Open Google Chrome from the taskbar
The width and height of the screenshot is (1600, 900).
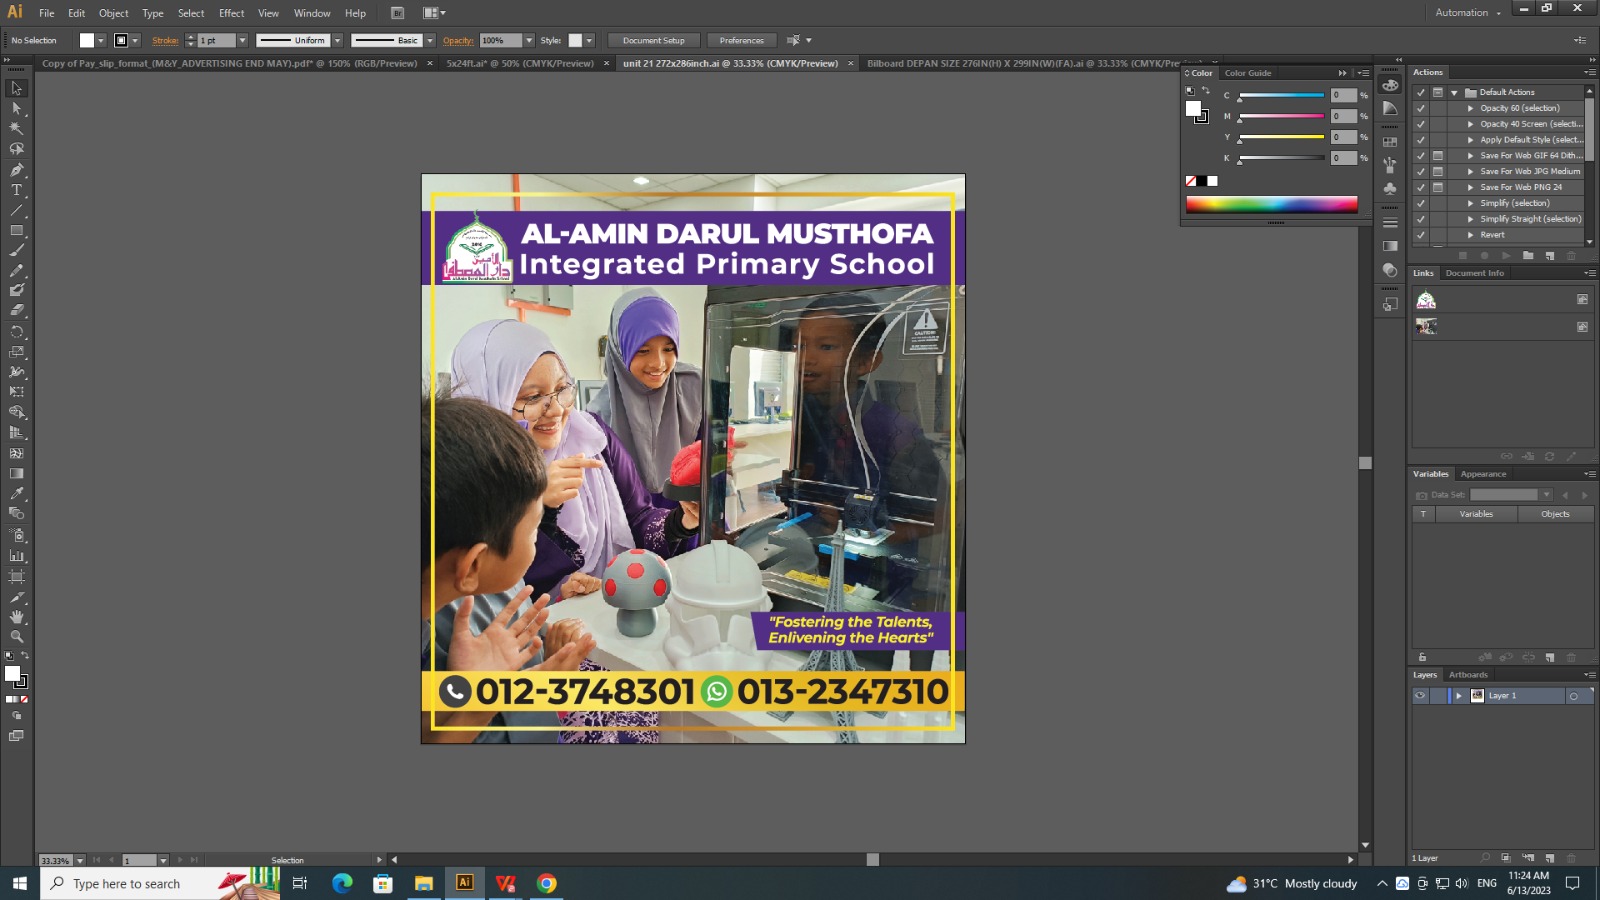click(x=546, y=883)
